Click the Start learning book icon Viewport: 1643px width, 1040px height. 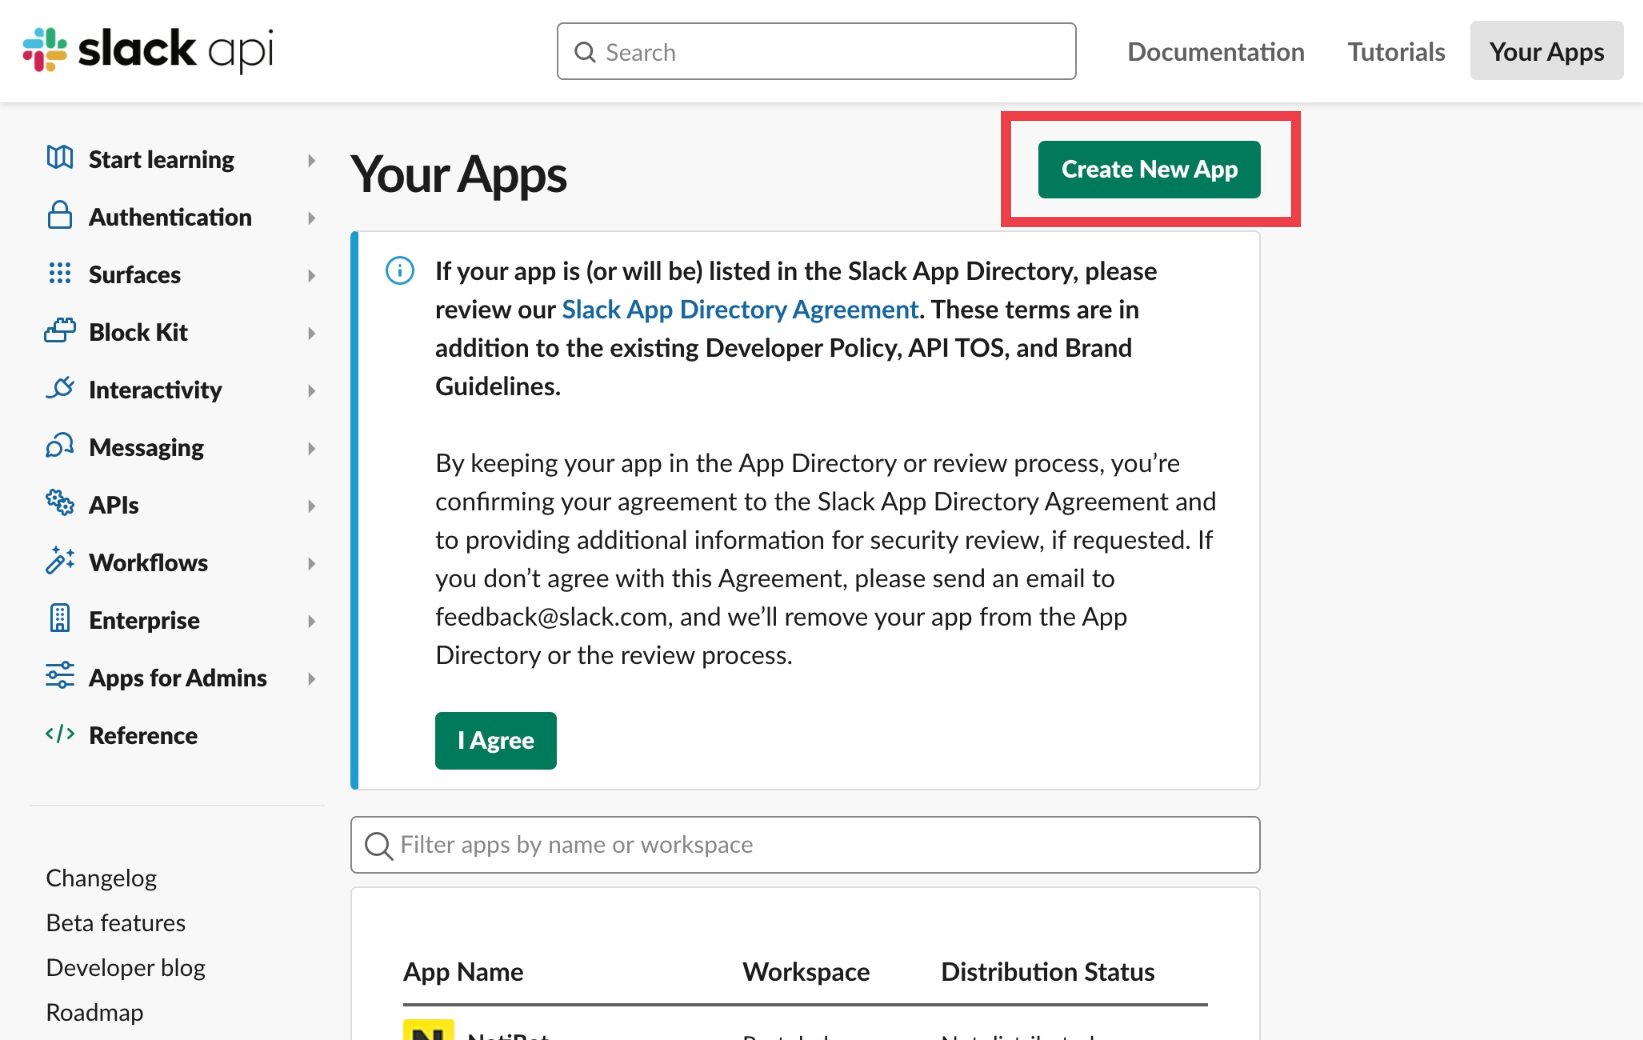coord(60,158)
